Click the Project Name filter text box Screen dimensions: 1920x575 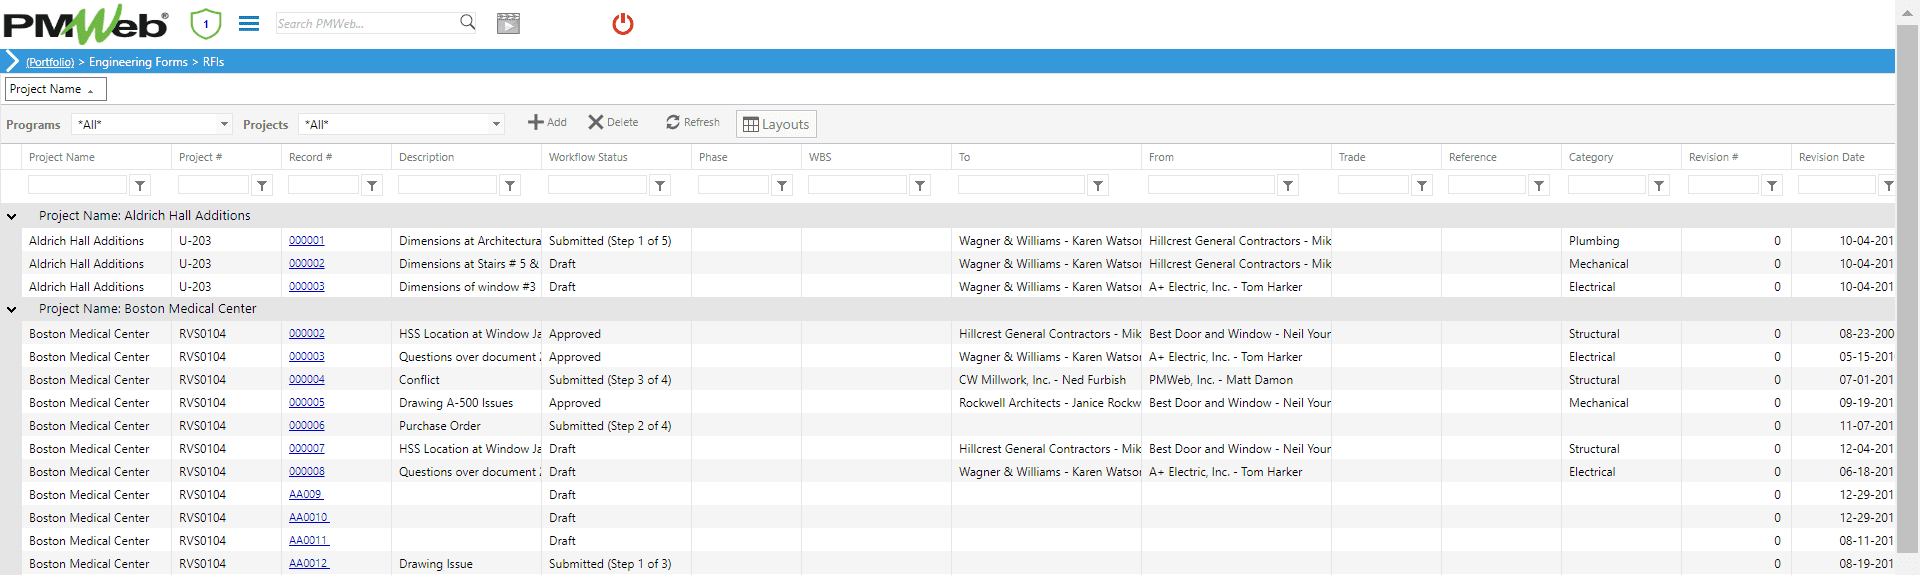coord(78,185)
